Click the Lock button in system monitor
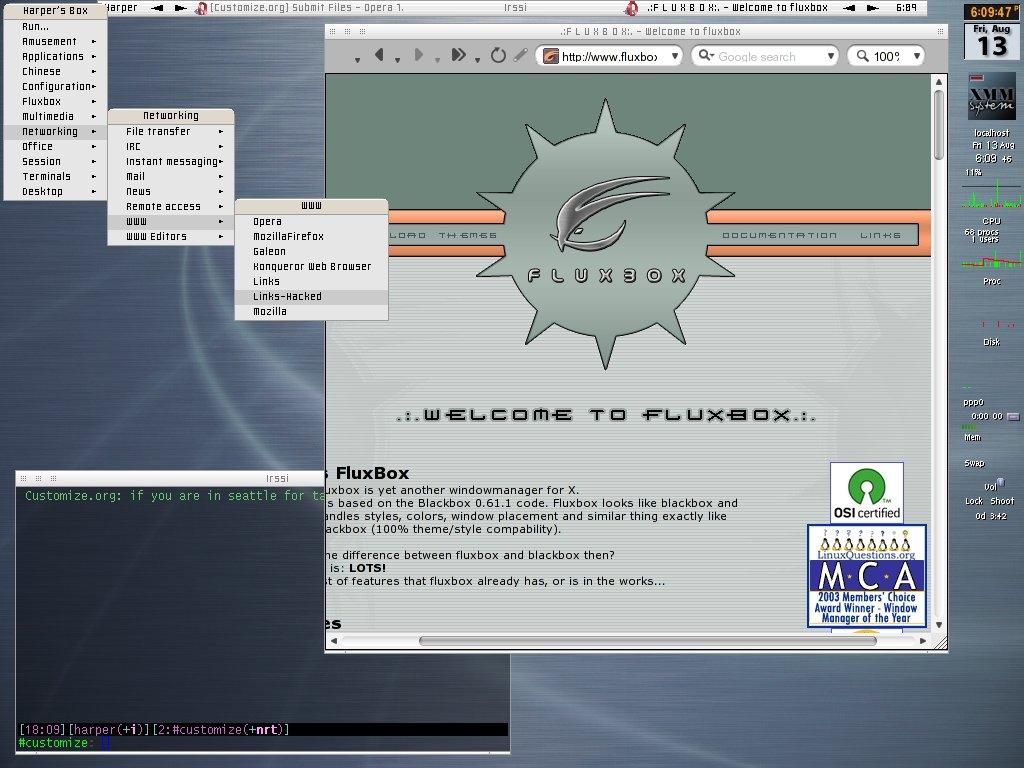Image resolution: width=1024 pixels, height=768 pixels. pyautogui.click(x=974, y=501)
